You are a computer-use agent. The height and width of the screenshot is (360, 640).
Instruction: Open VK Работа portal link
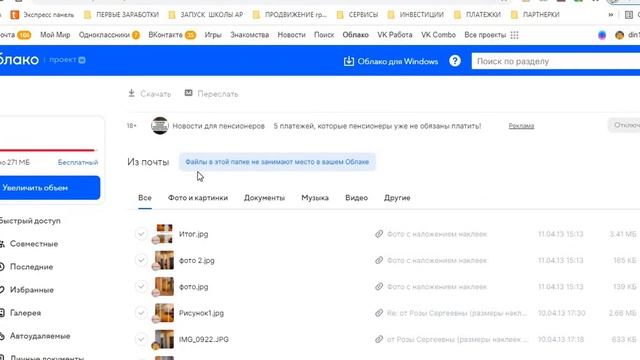395,35
